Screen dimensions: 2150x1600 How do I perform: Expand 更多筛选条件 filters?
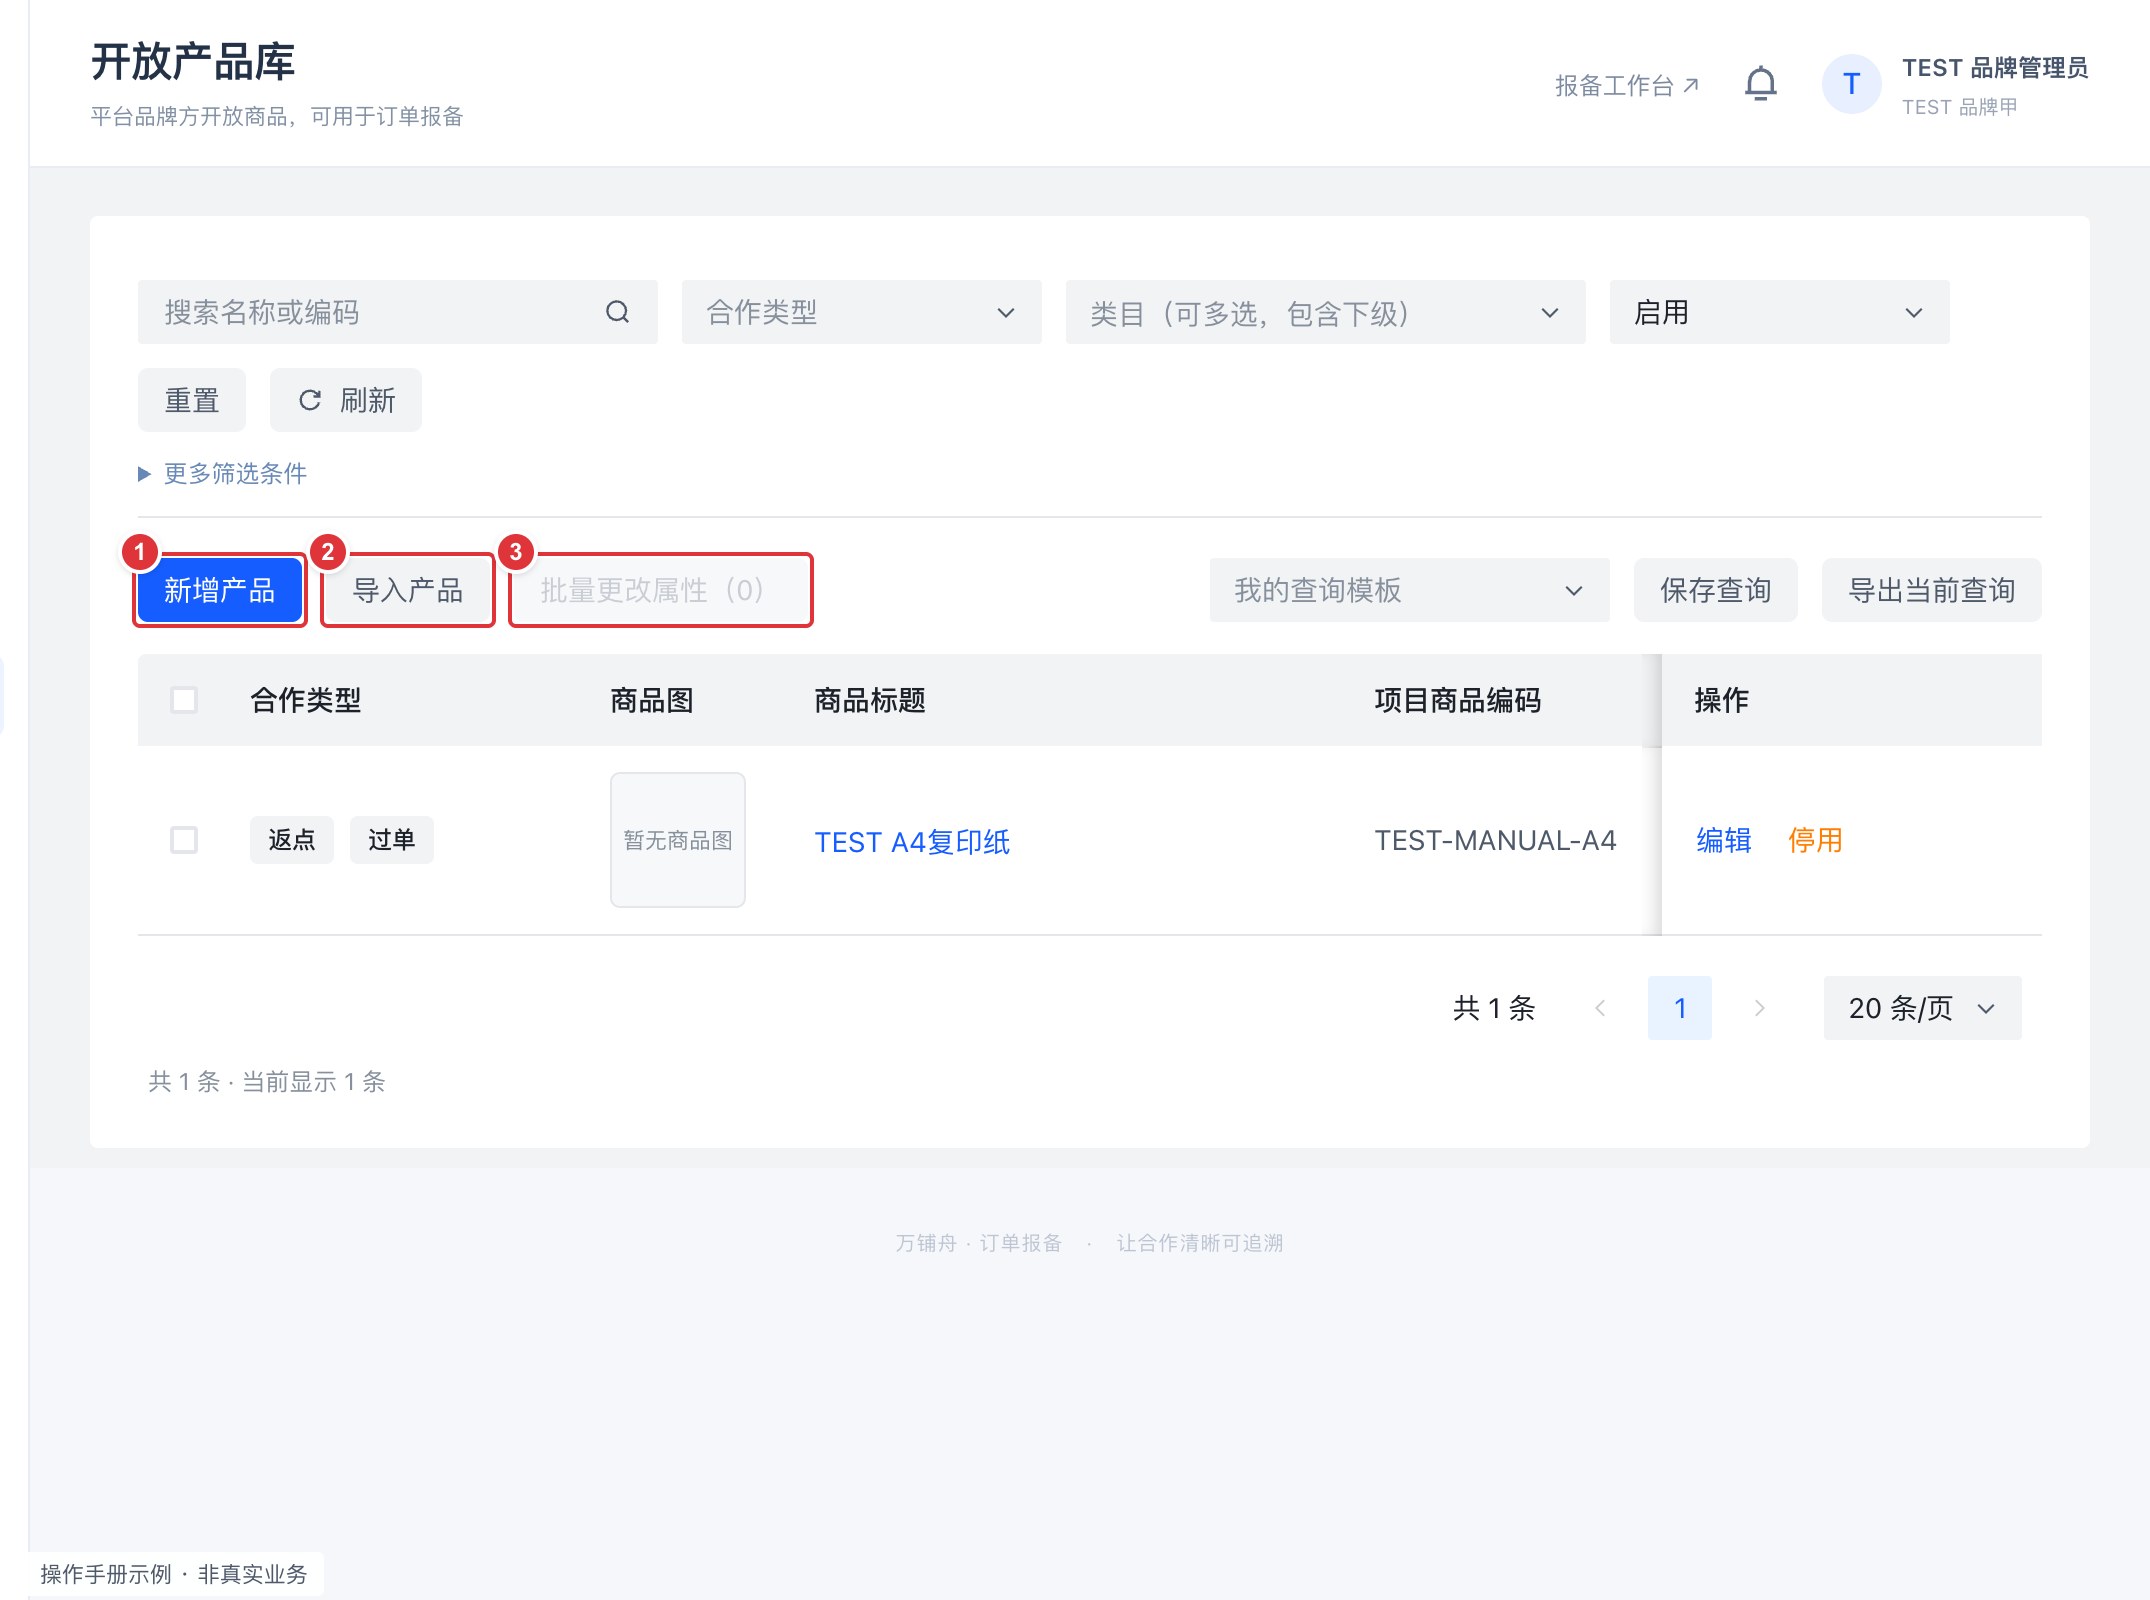click(223, 473)
